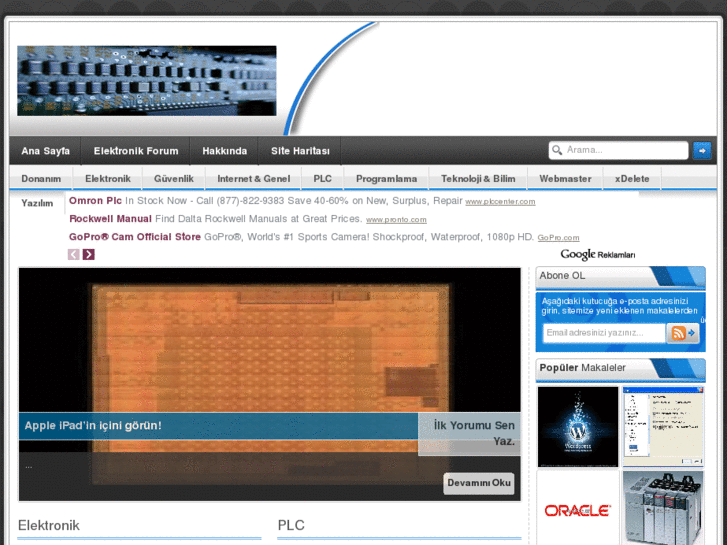Visit GoPro.com ad URL
This screenshot has width=727, height=545.
558,238
